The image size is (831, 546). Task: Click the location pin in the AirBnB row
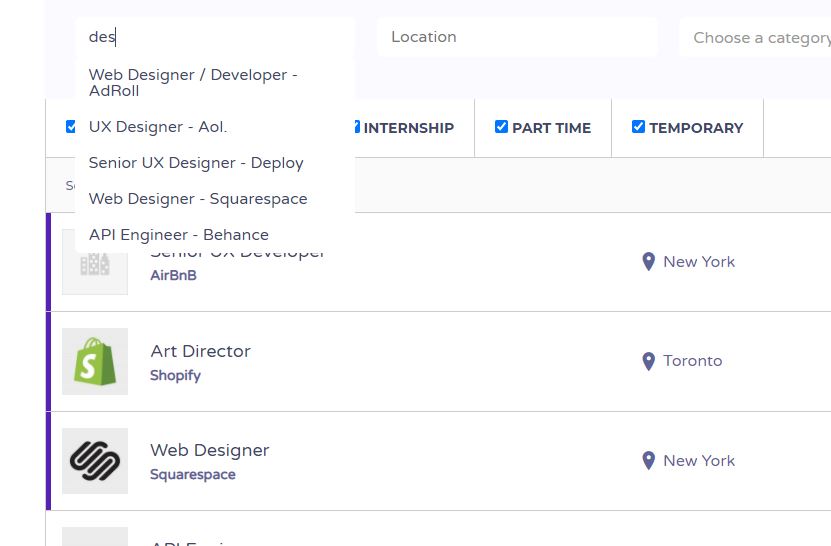click(649, 261)
